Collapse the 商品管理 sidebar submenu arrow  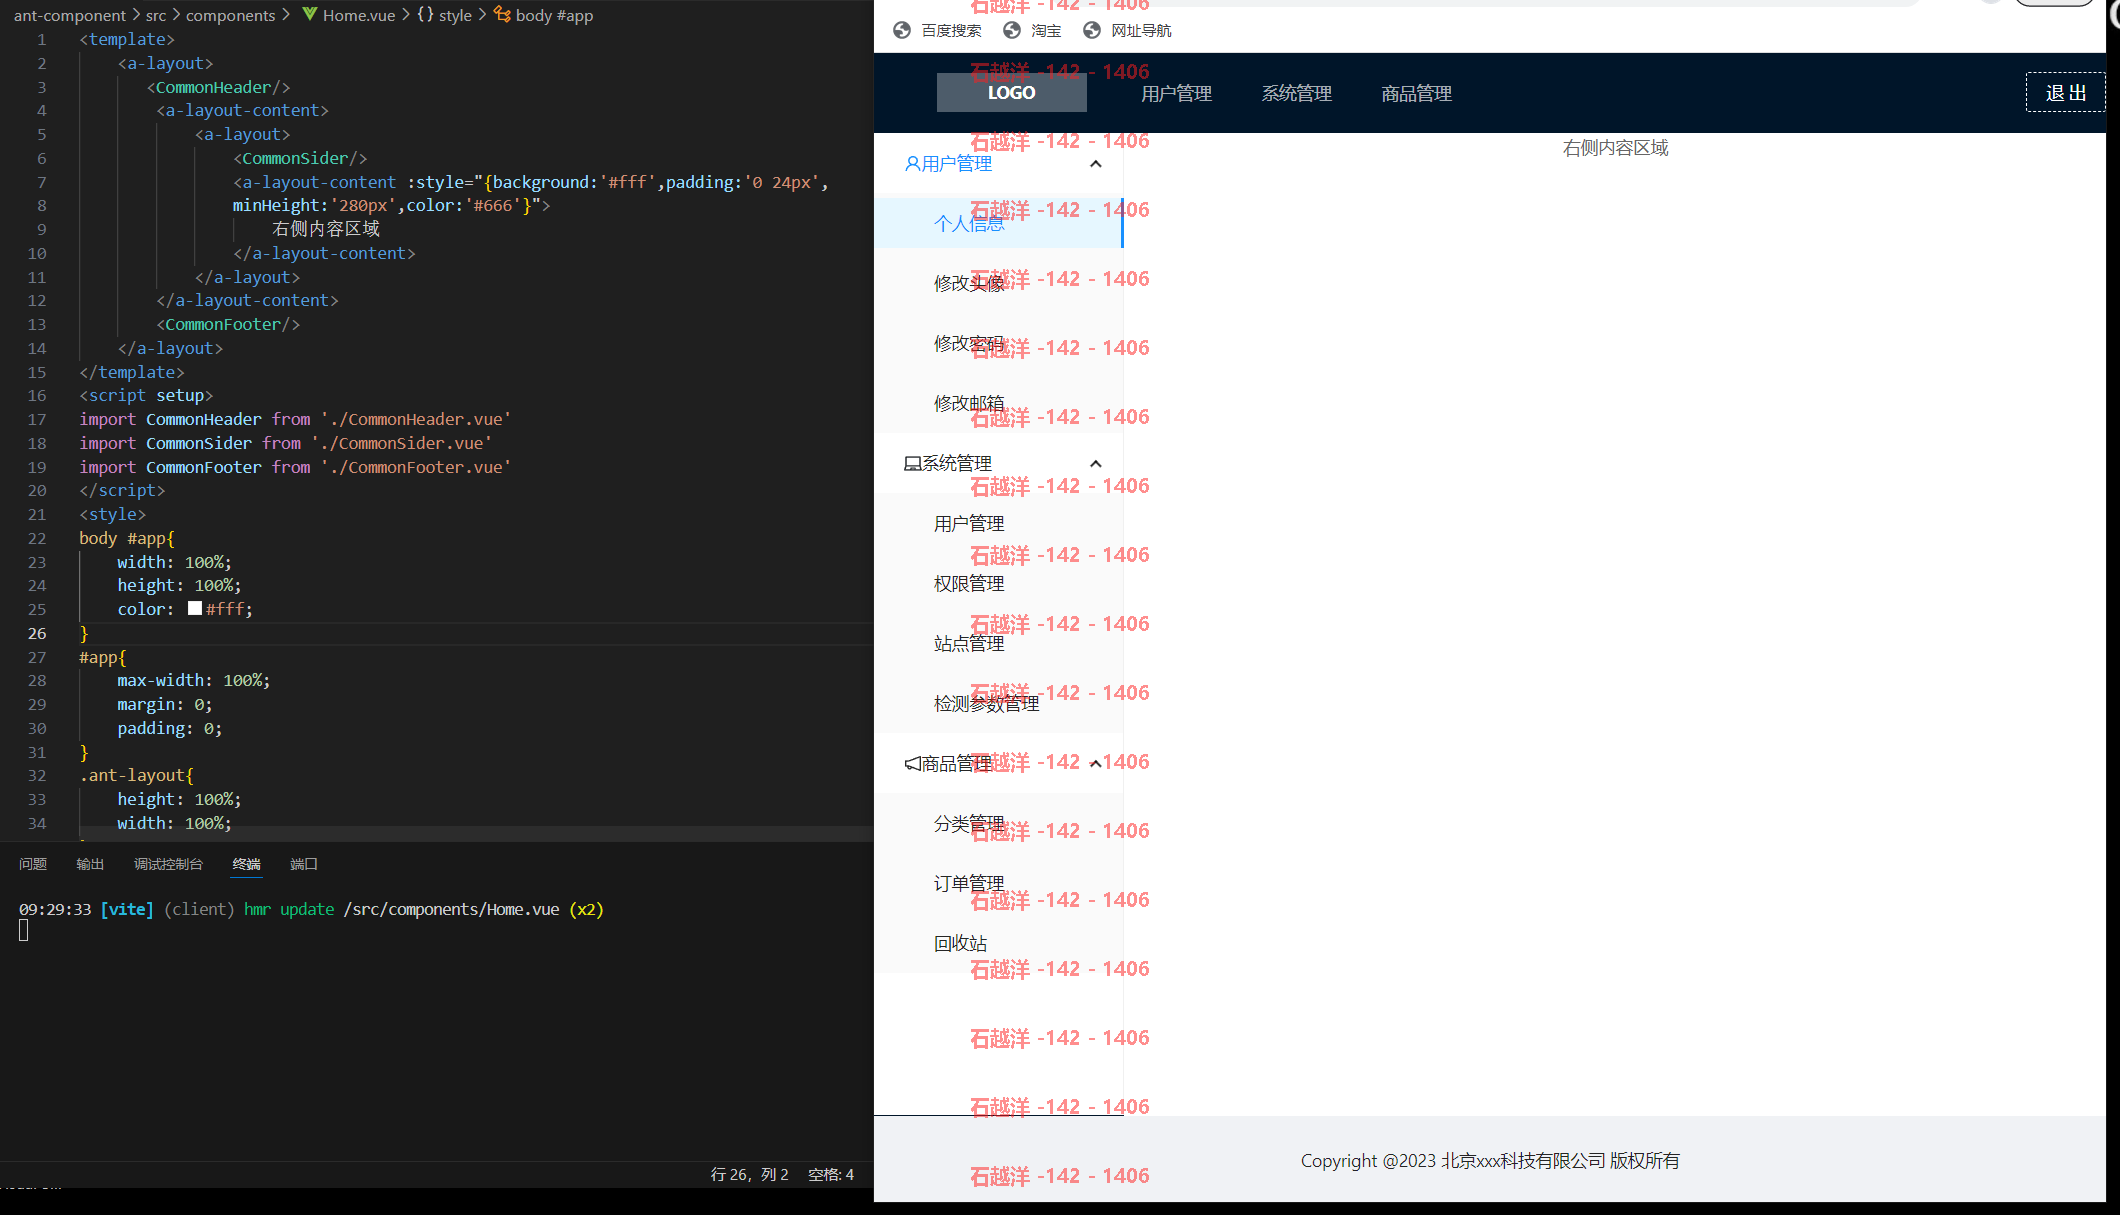click(x=1096, y=764)
